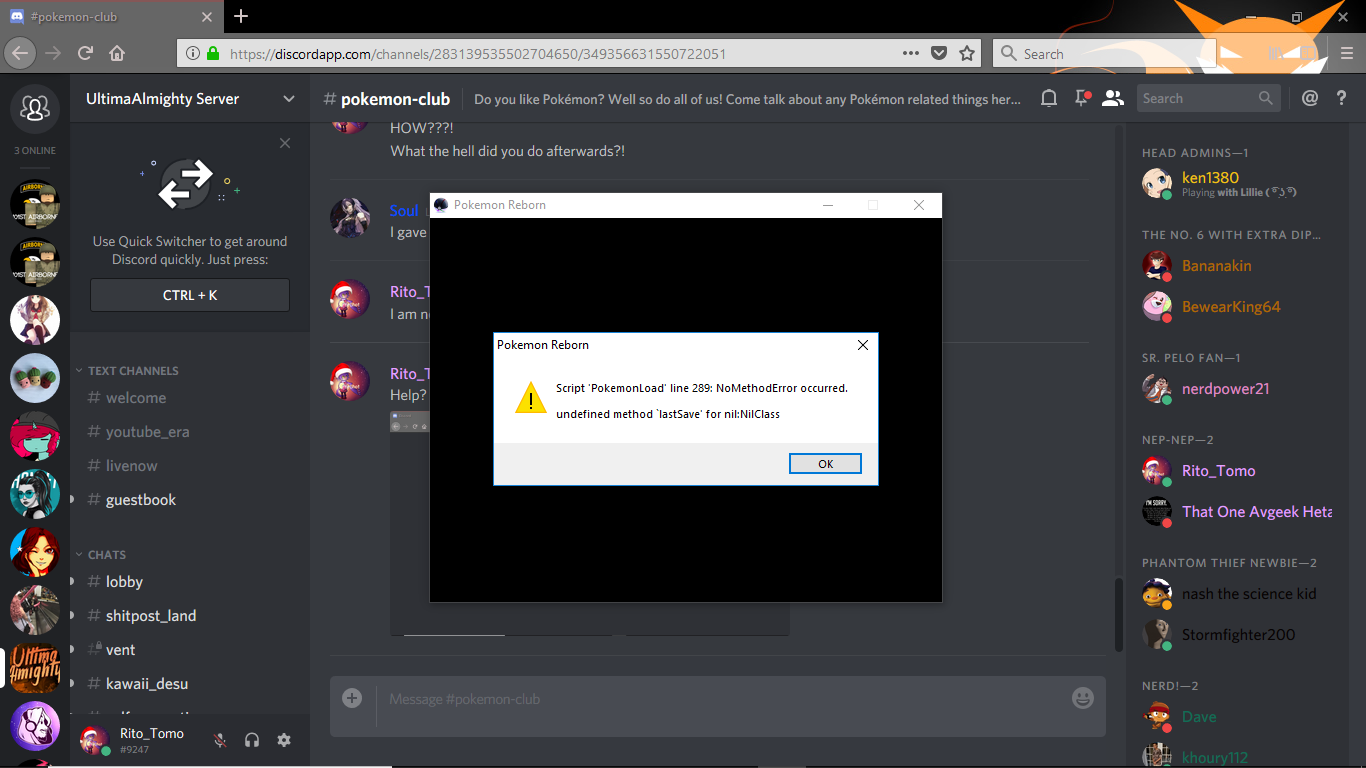Open pinned messages
1366x768 pixels.
1081,98
